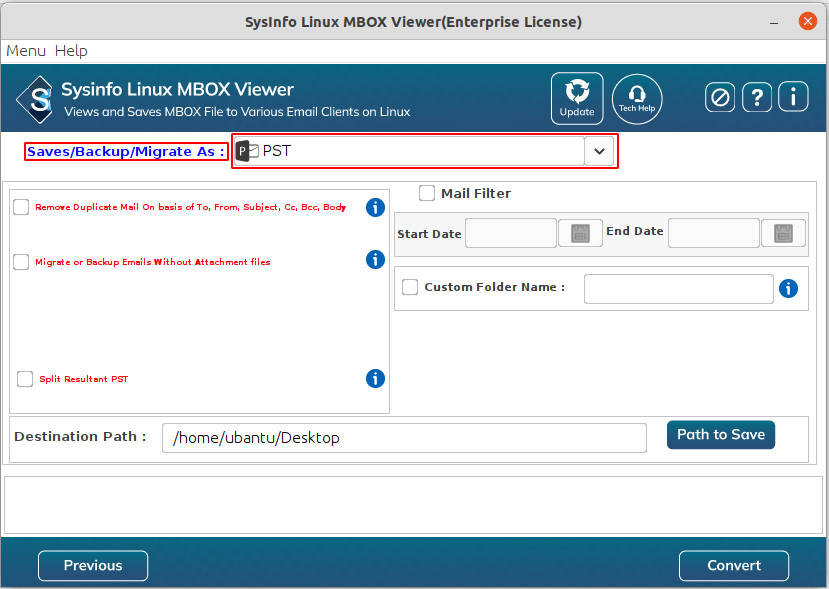This screenshot has width=829, height=589.
Task: Open the question mark help icon
Action: tap(757, 97)
